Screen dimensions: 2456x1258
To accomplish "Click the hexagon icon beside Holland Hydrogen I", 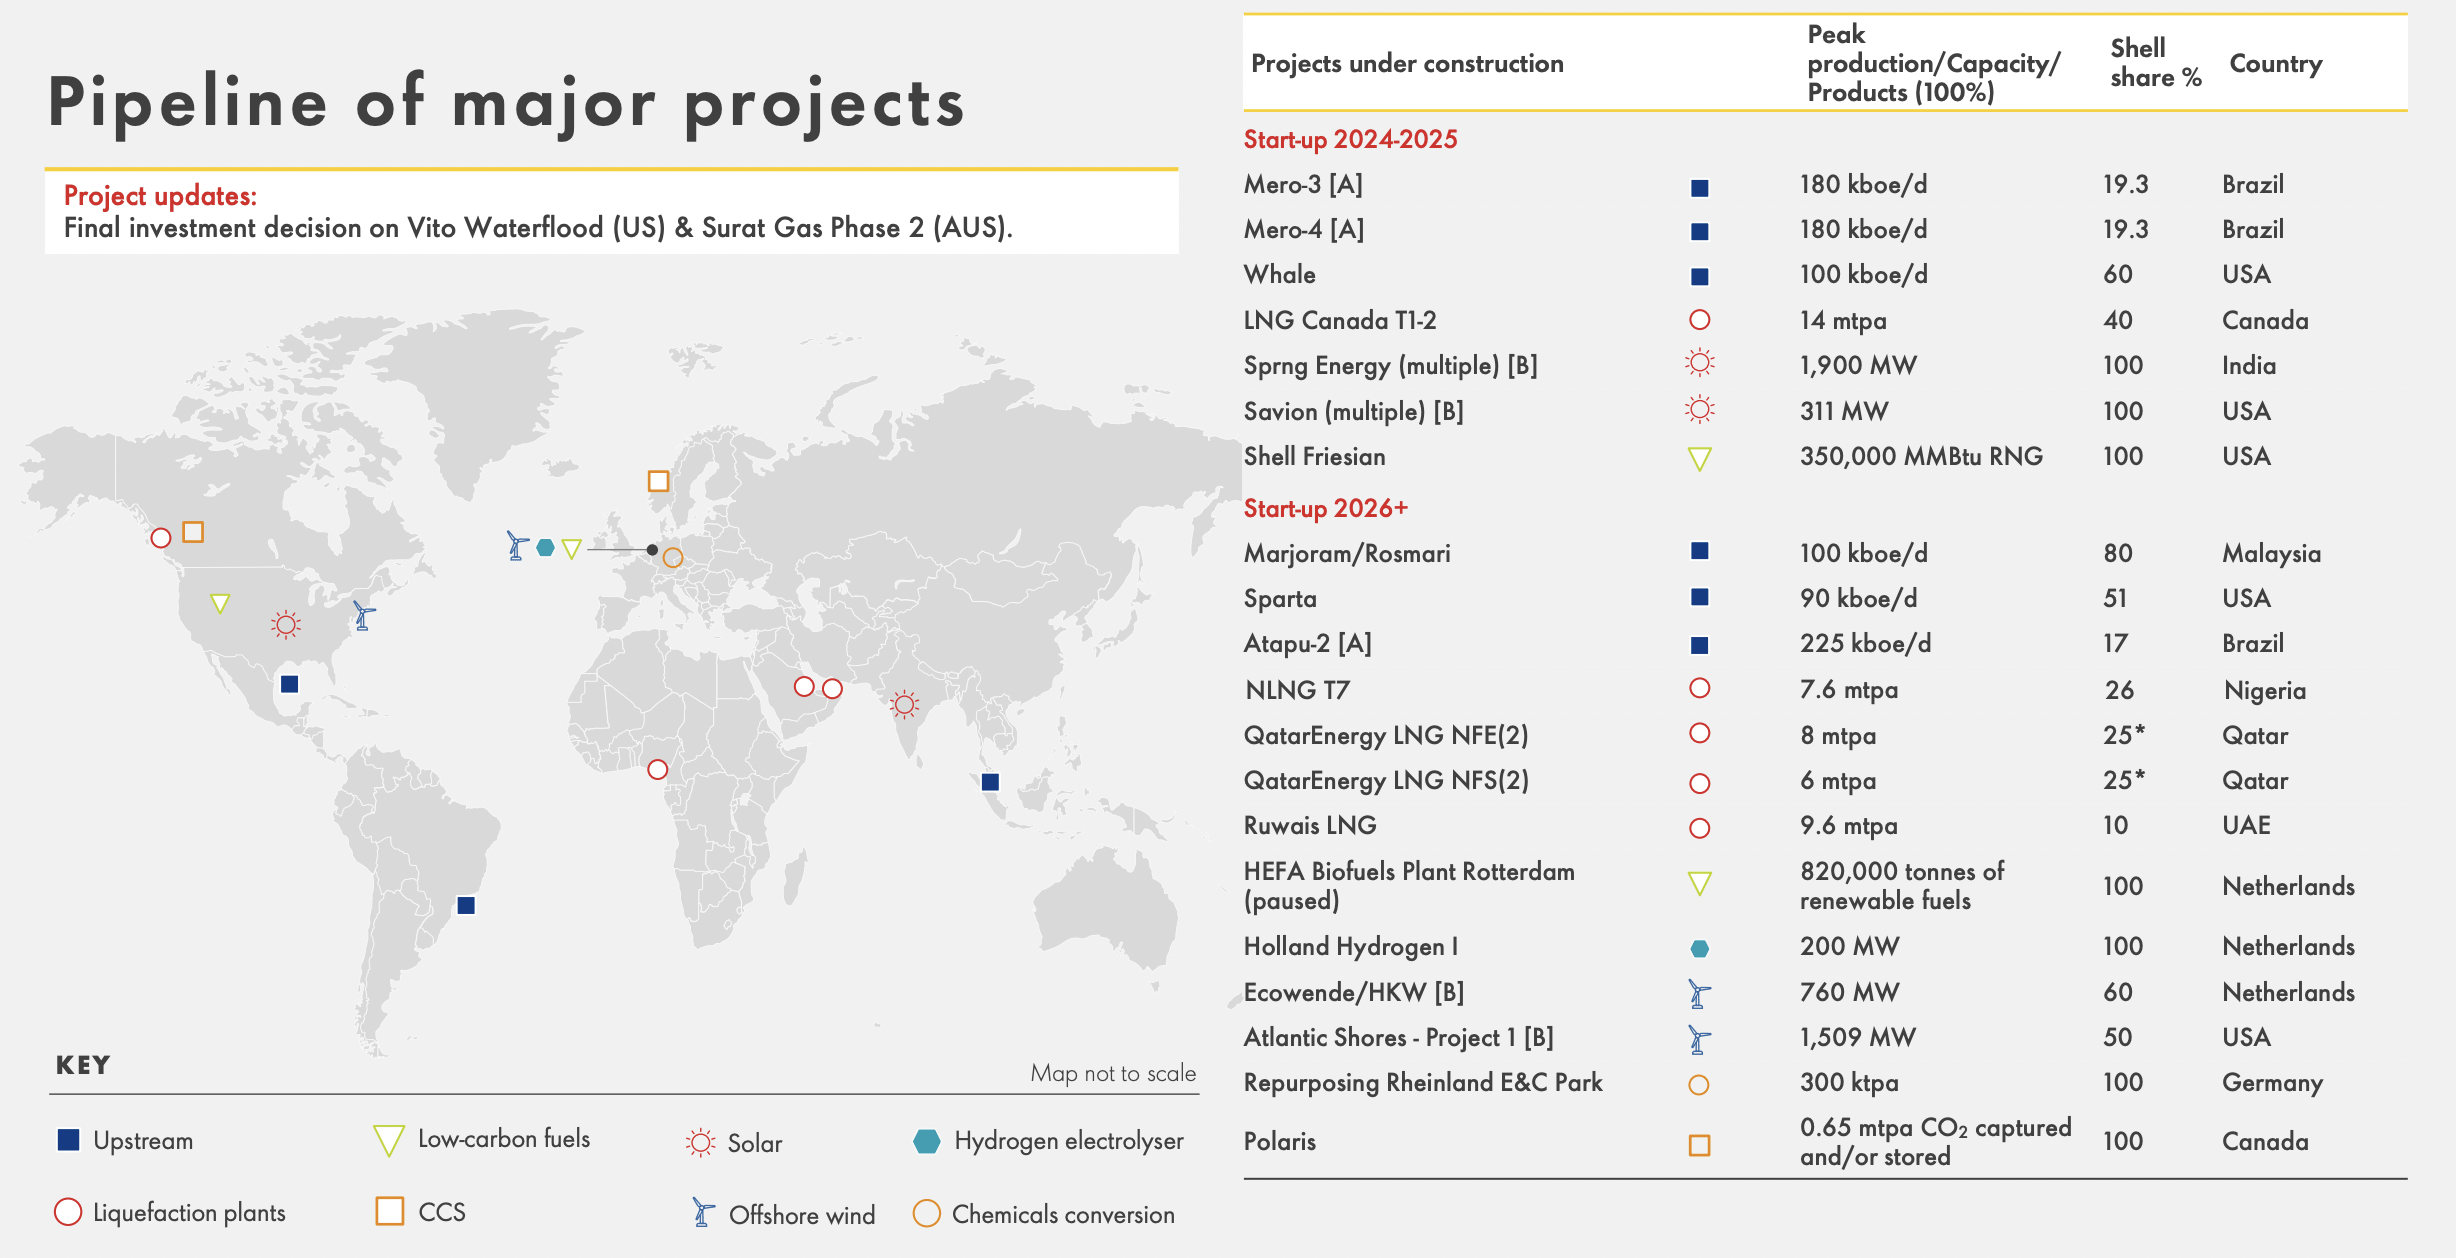I will click(1699, 948).
